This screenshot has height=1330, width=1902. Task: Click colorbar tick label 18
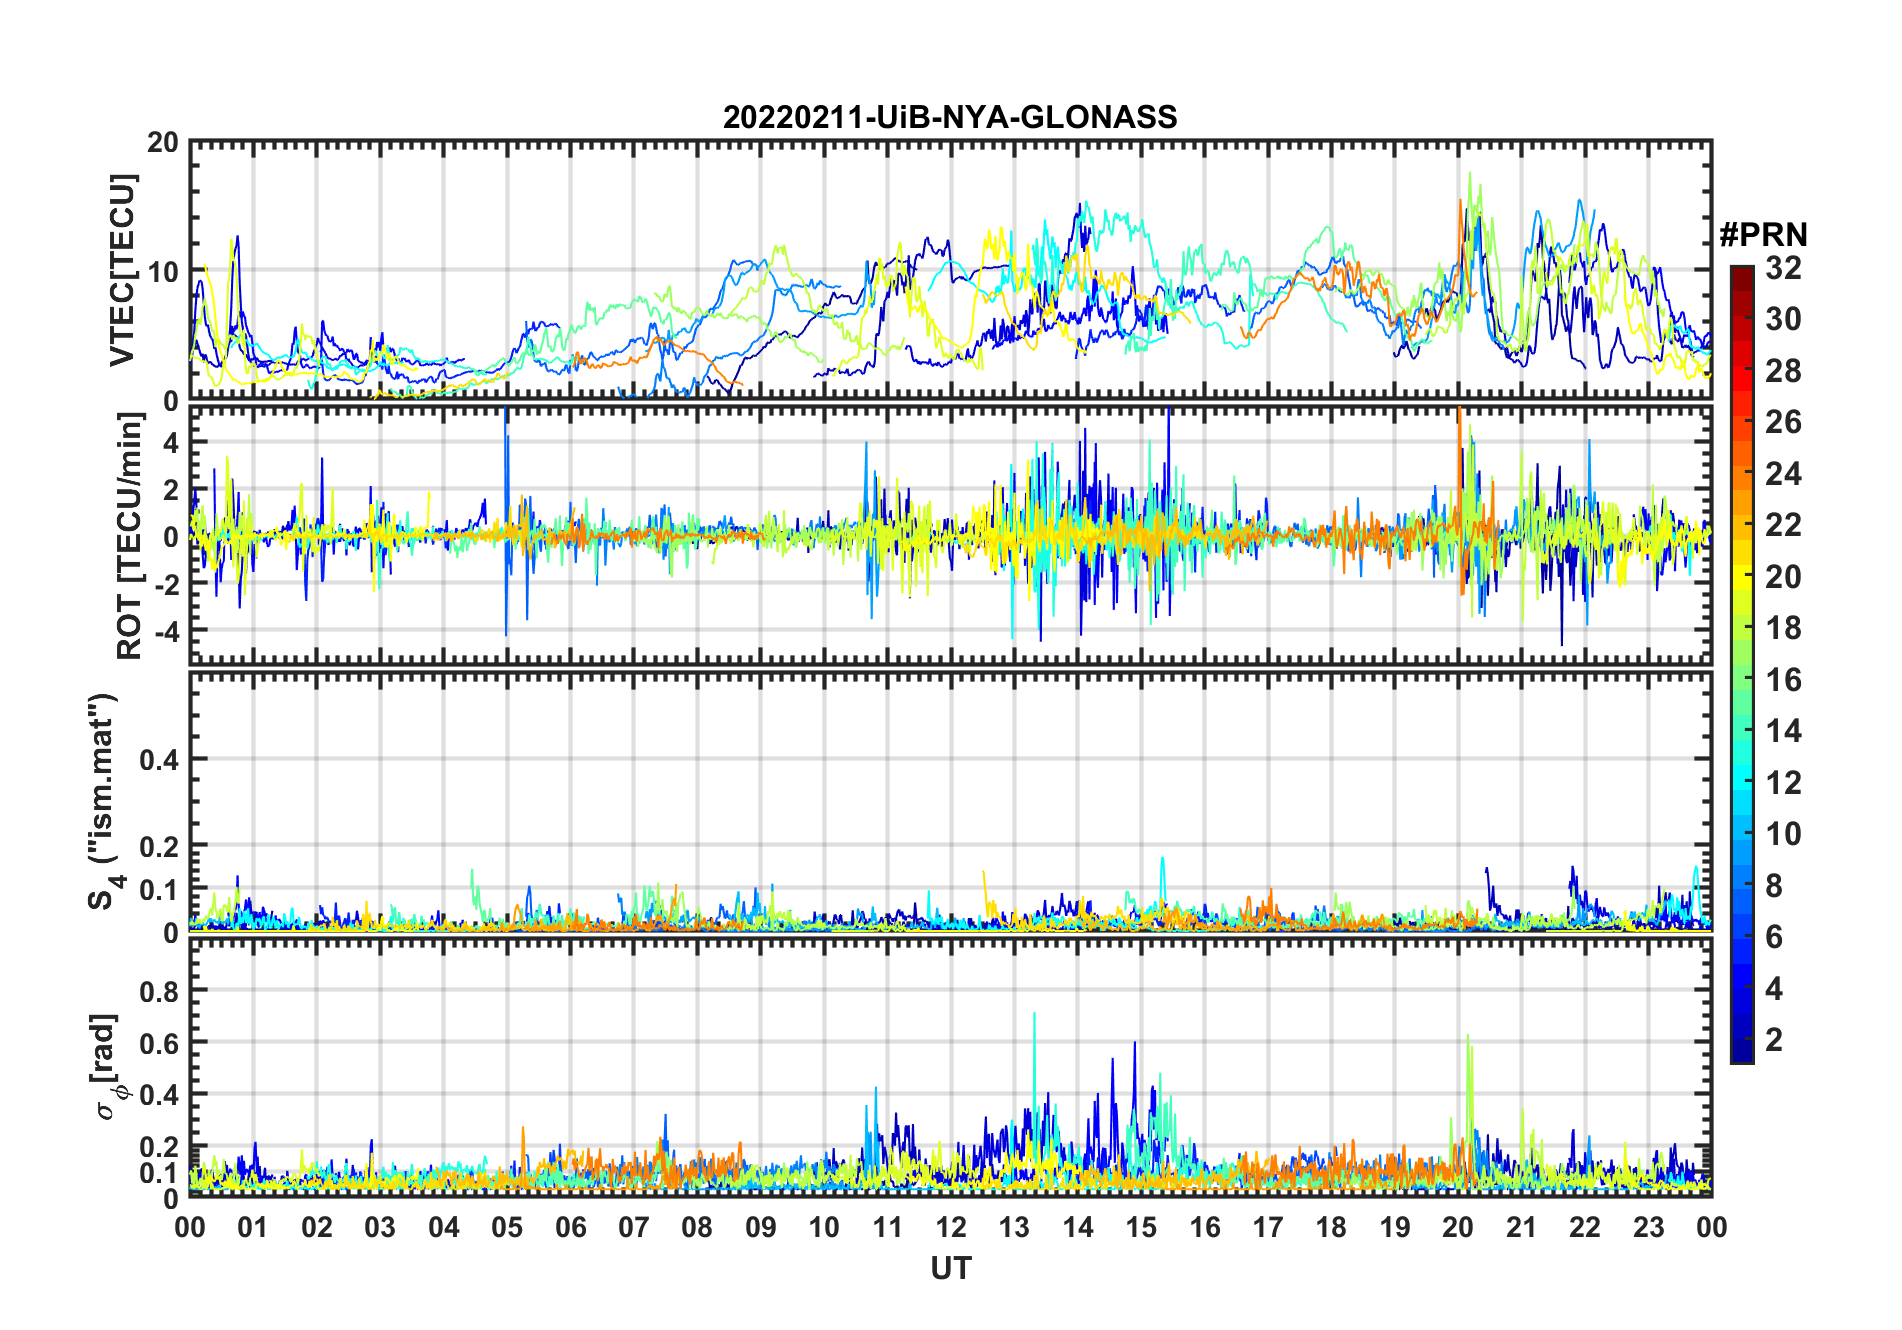(1783, 628)
